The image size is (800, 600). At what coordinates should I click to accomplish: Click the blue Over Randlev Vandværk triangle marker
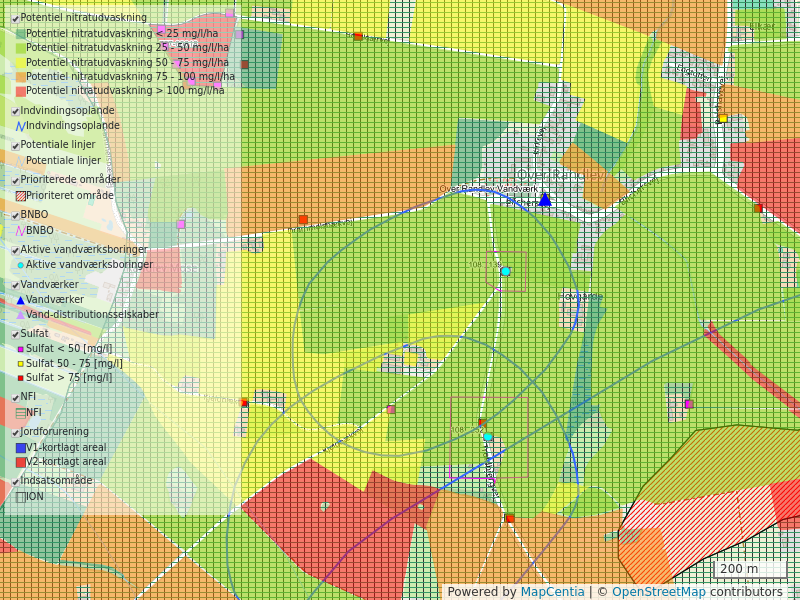coord(545,199)
